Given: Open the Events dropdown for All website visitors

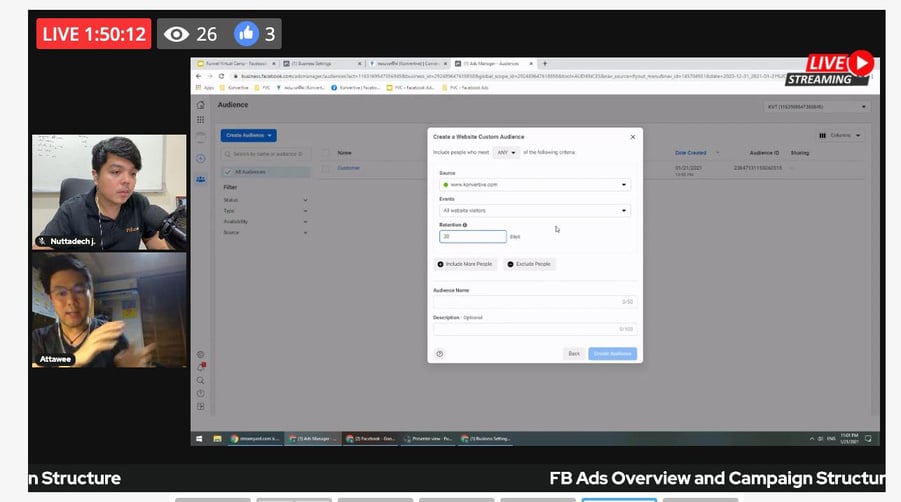Looking at the screenshot, I should 535,211.
